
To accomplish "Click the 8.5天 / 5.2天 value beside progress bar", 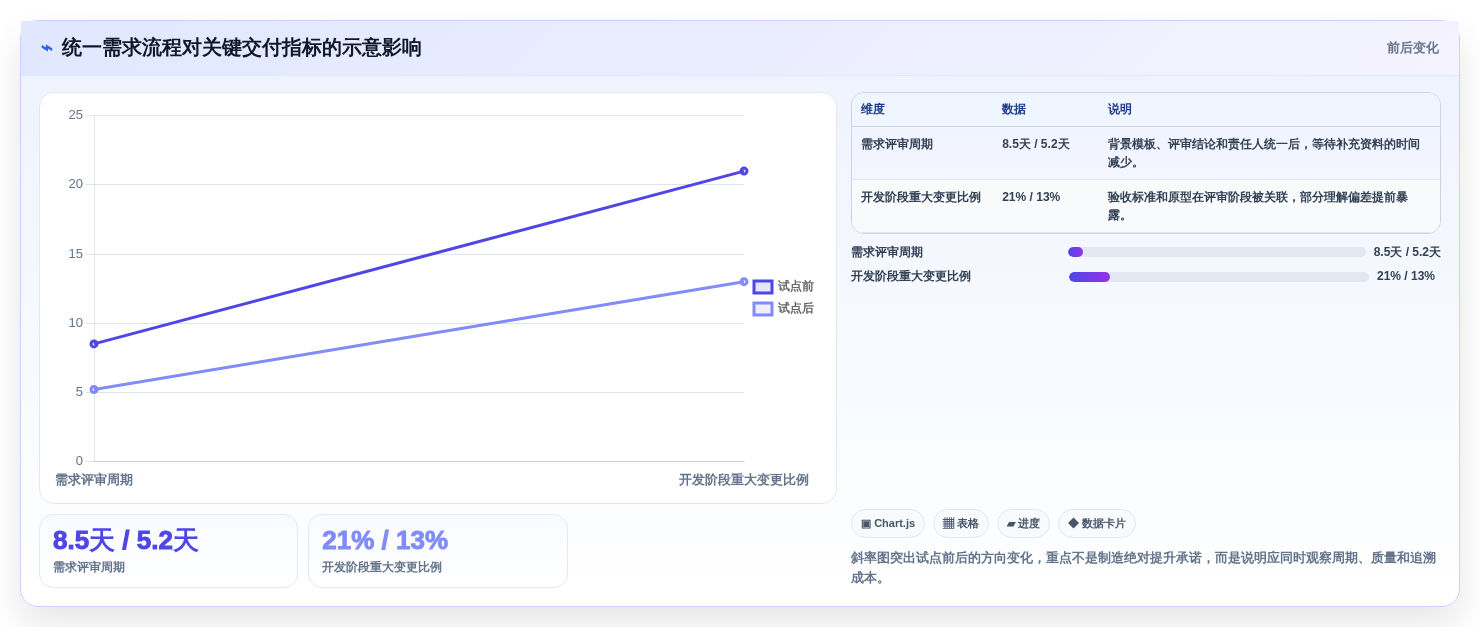I will [x=1407, y=252].
